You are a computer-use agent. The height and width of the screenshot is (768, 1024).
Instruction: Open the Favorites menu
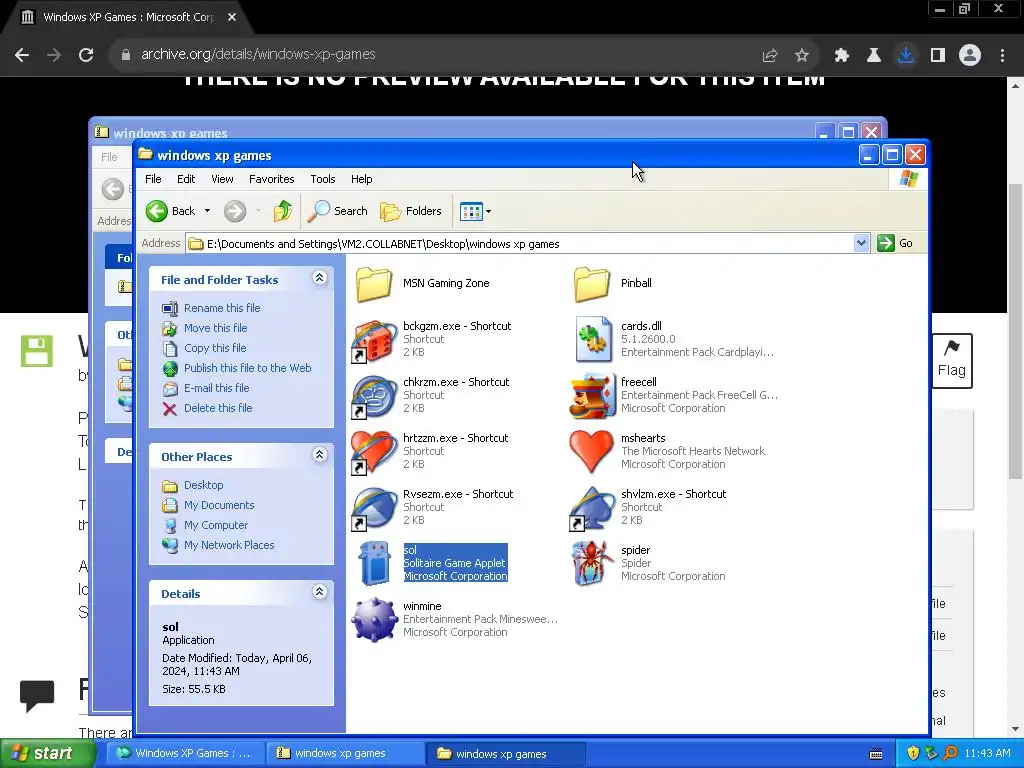pyautogui.click(x=272, y=179)
